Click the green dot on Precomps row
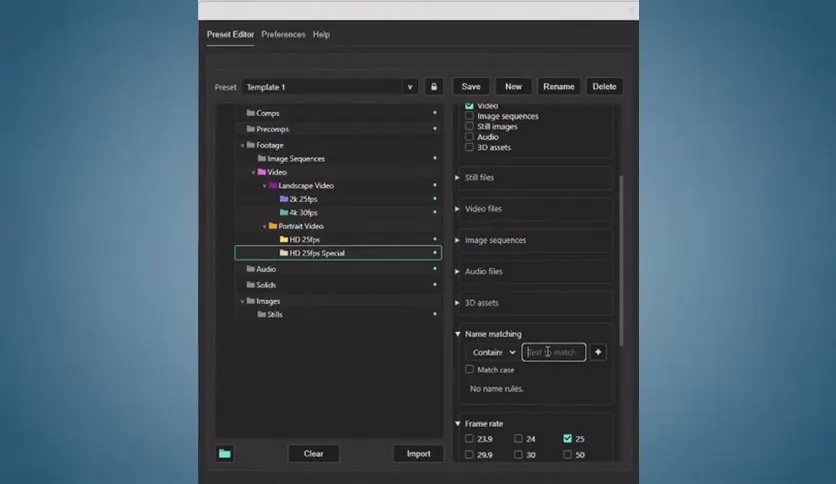Screen dimensions: 836x484 point(435,128)
